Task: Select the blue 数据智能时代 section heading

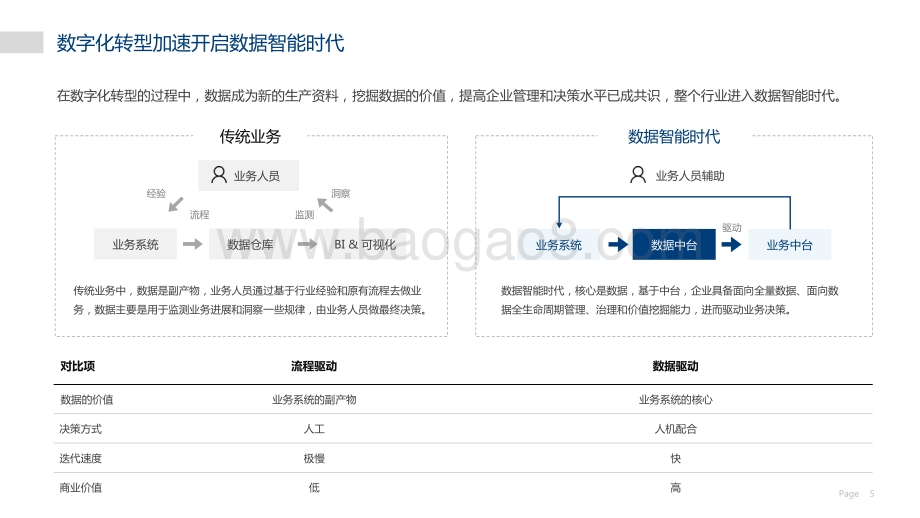Action: click(674, 137)
